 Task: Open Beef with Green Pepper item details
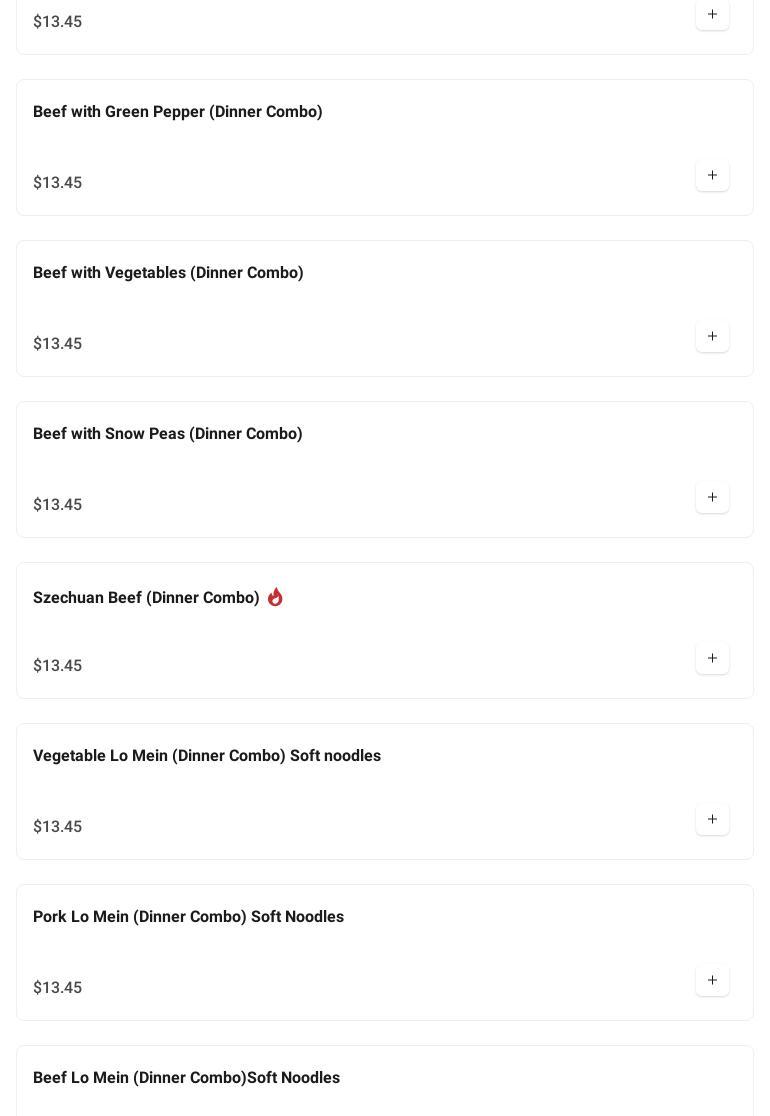(178, 112)
